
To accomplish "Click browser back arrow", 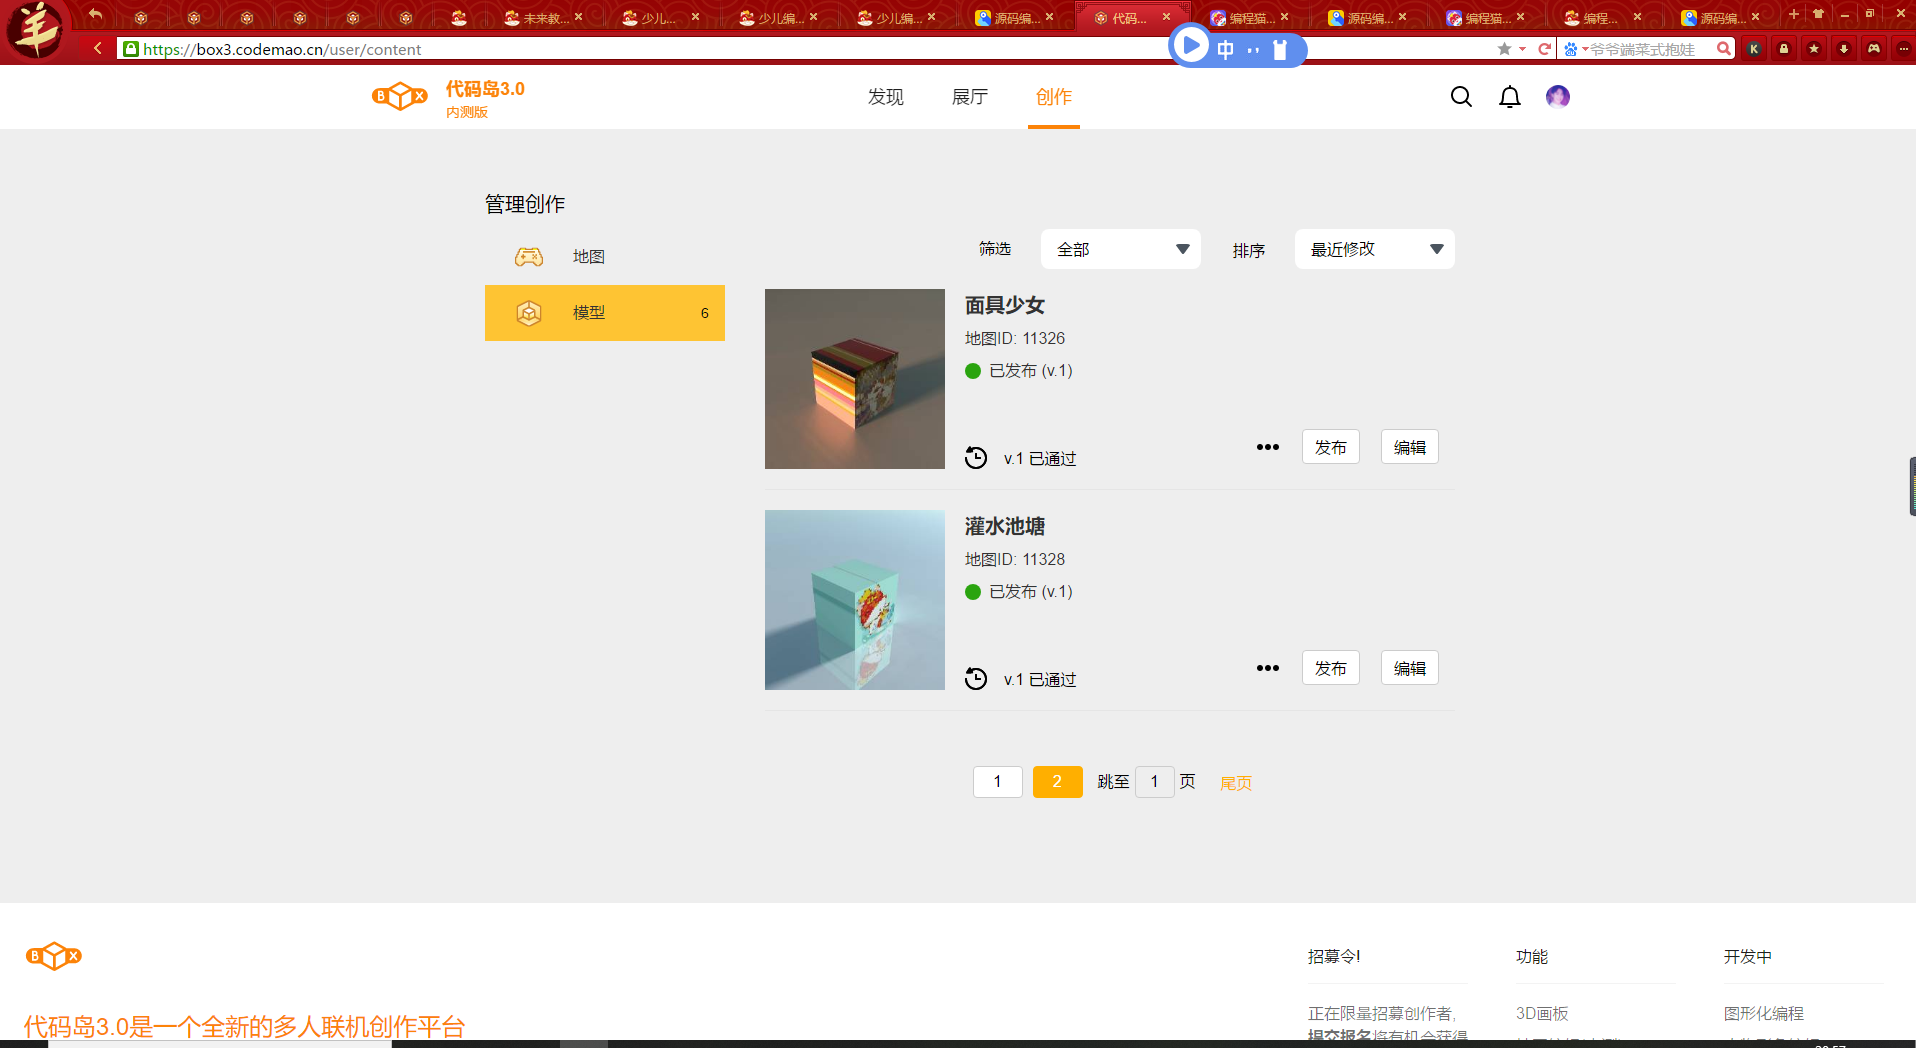I will pos(97,48).
